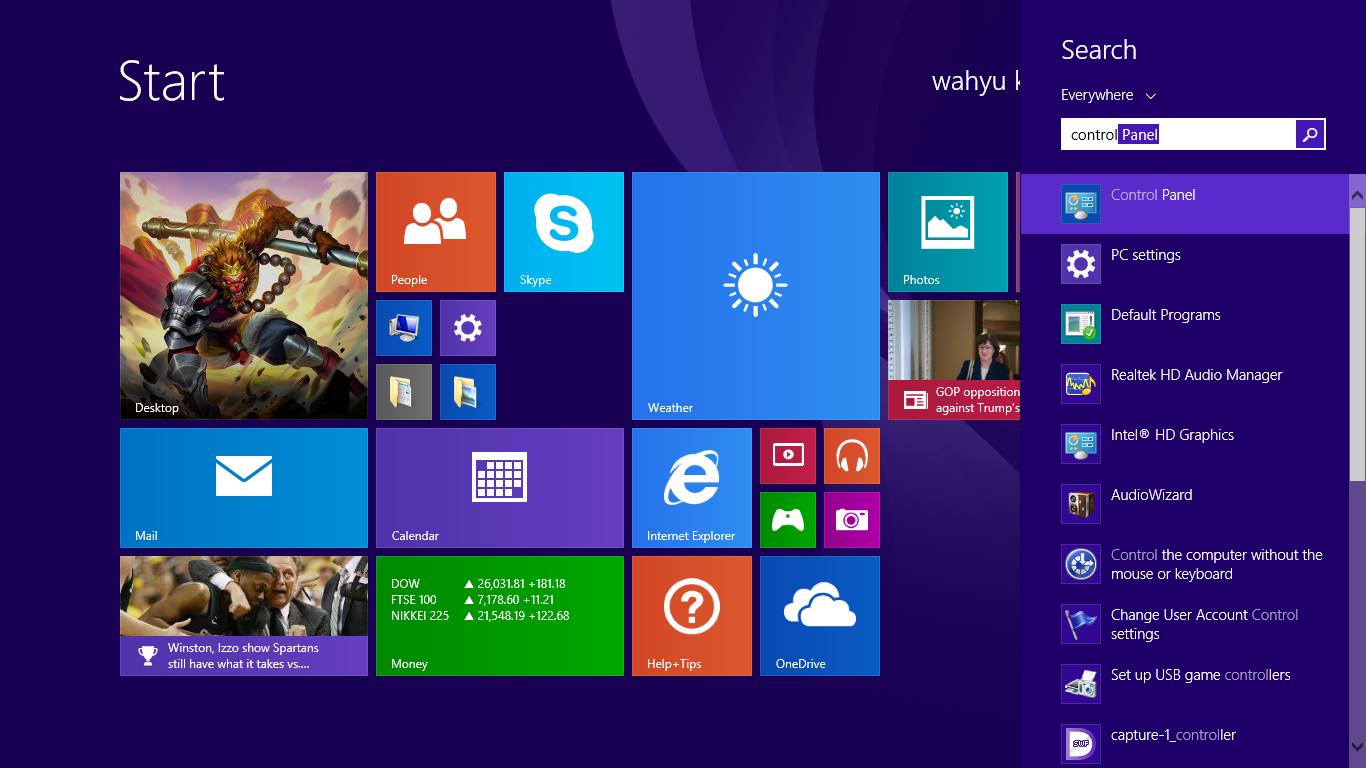Click the search magnifier button
Image resolution: width=1366 pixels, height=768 pixels.
click(x=1310, y=134)
